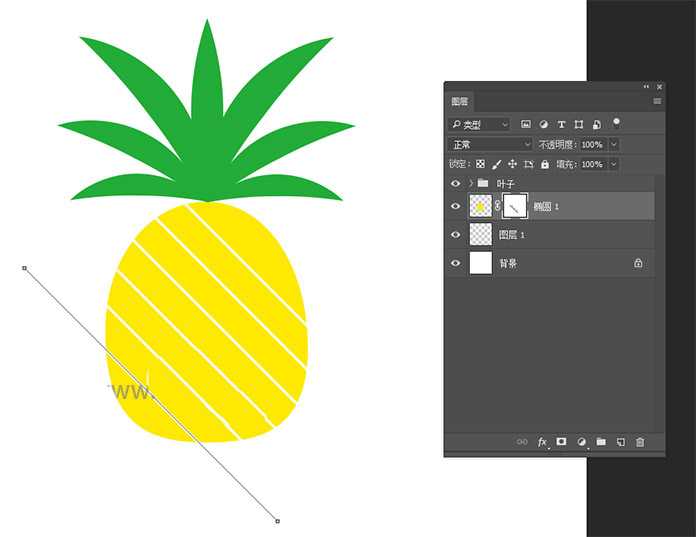Lock transparent pixels icon

point(480,164)
